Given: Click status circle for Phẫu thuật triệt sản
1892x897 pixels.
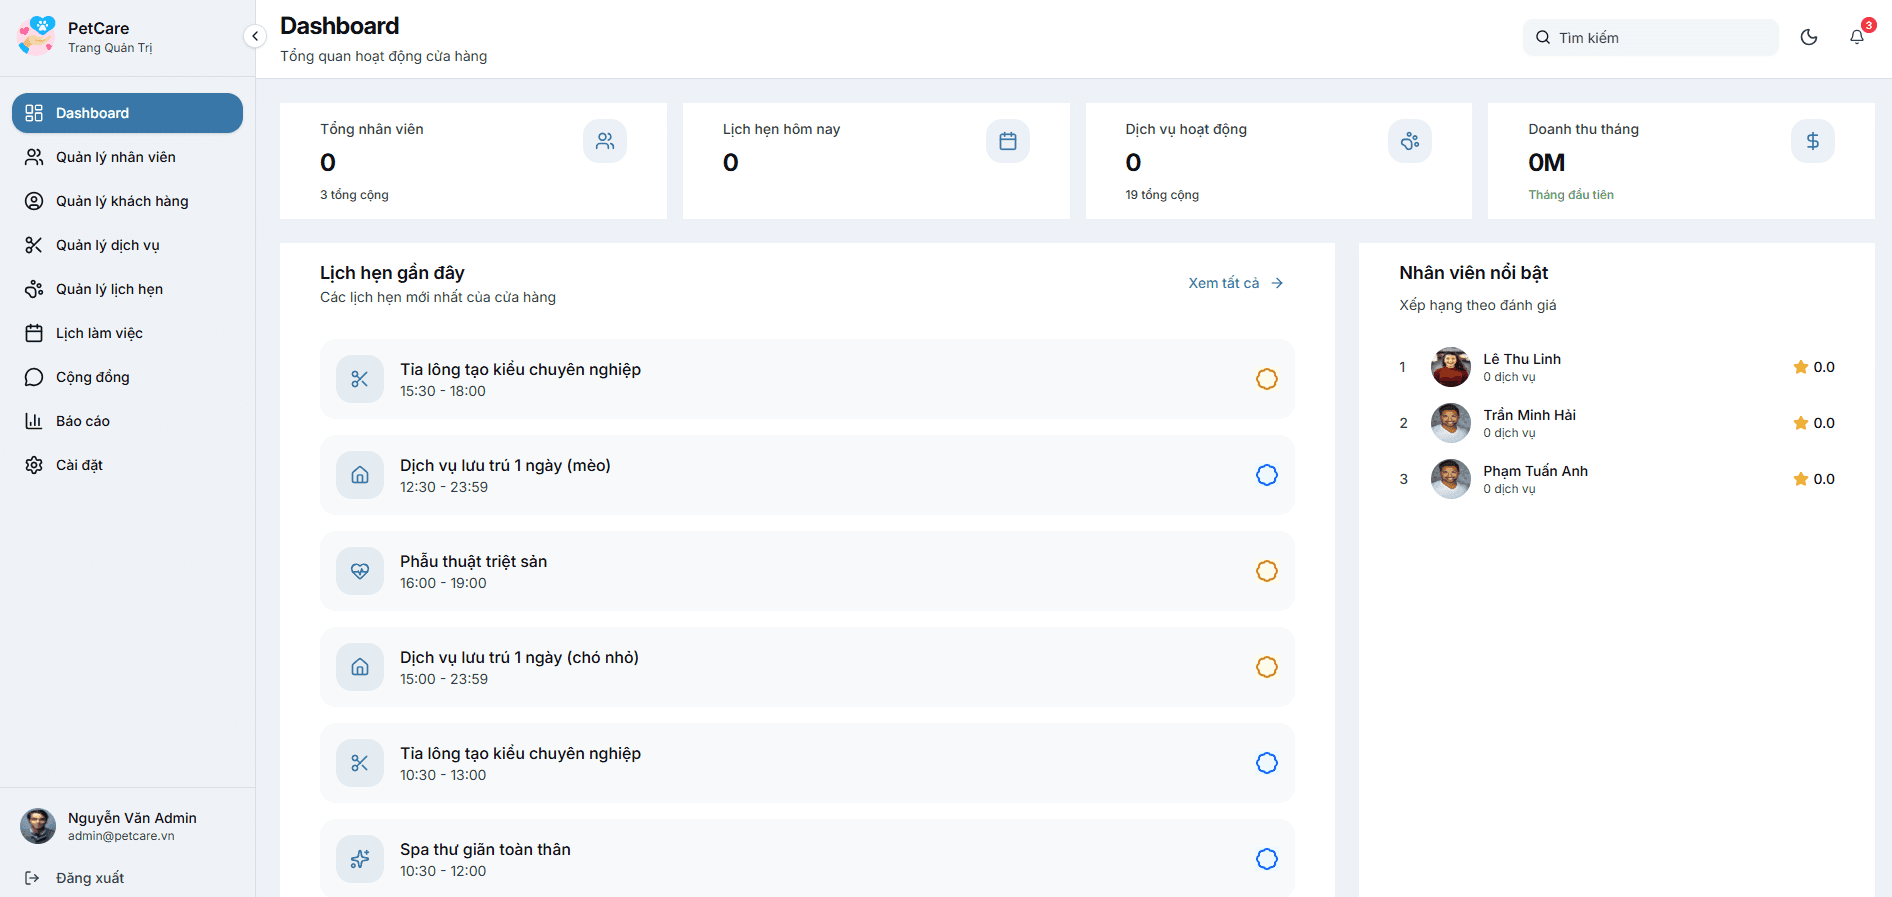Looking at the screenshot, I should point(1266,571).
